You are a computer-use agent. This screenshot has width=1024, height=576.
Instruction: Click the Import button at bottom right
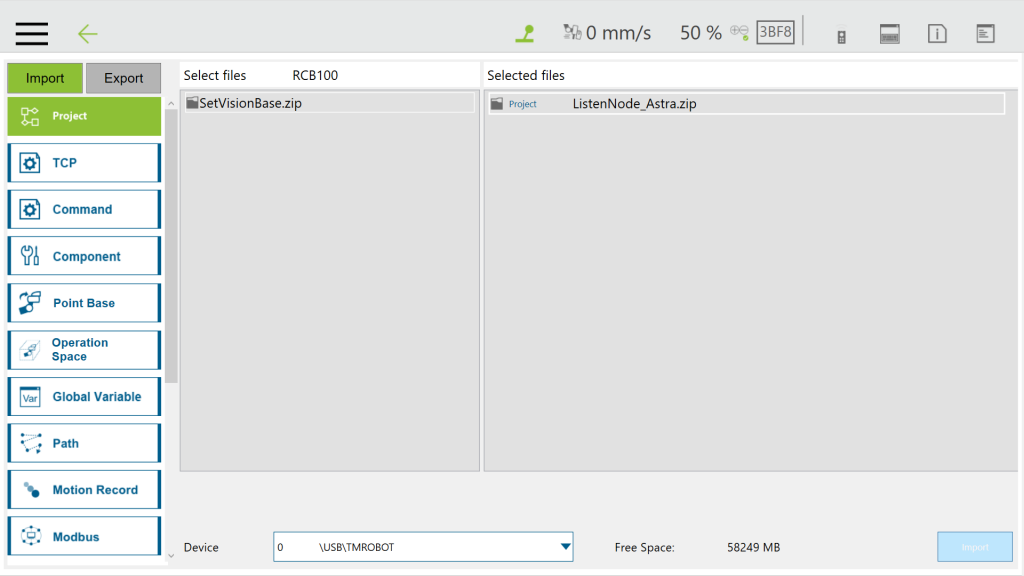tap(974, 547)
